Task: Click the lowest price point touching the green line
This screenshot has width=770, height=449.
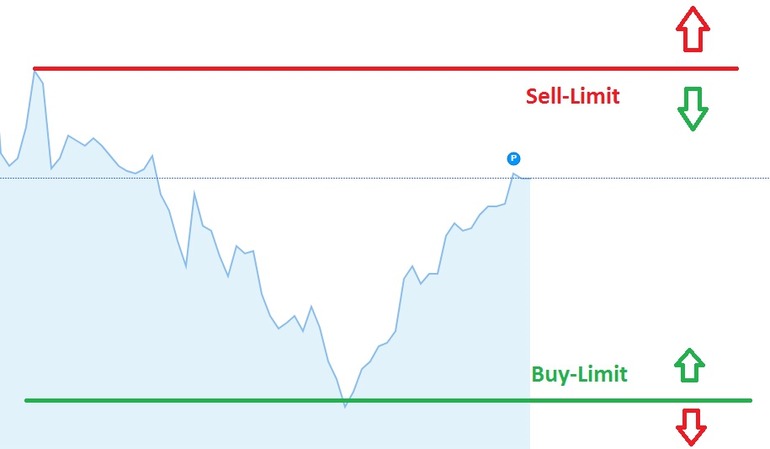Action: [345, 406]
